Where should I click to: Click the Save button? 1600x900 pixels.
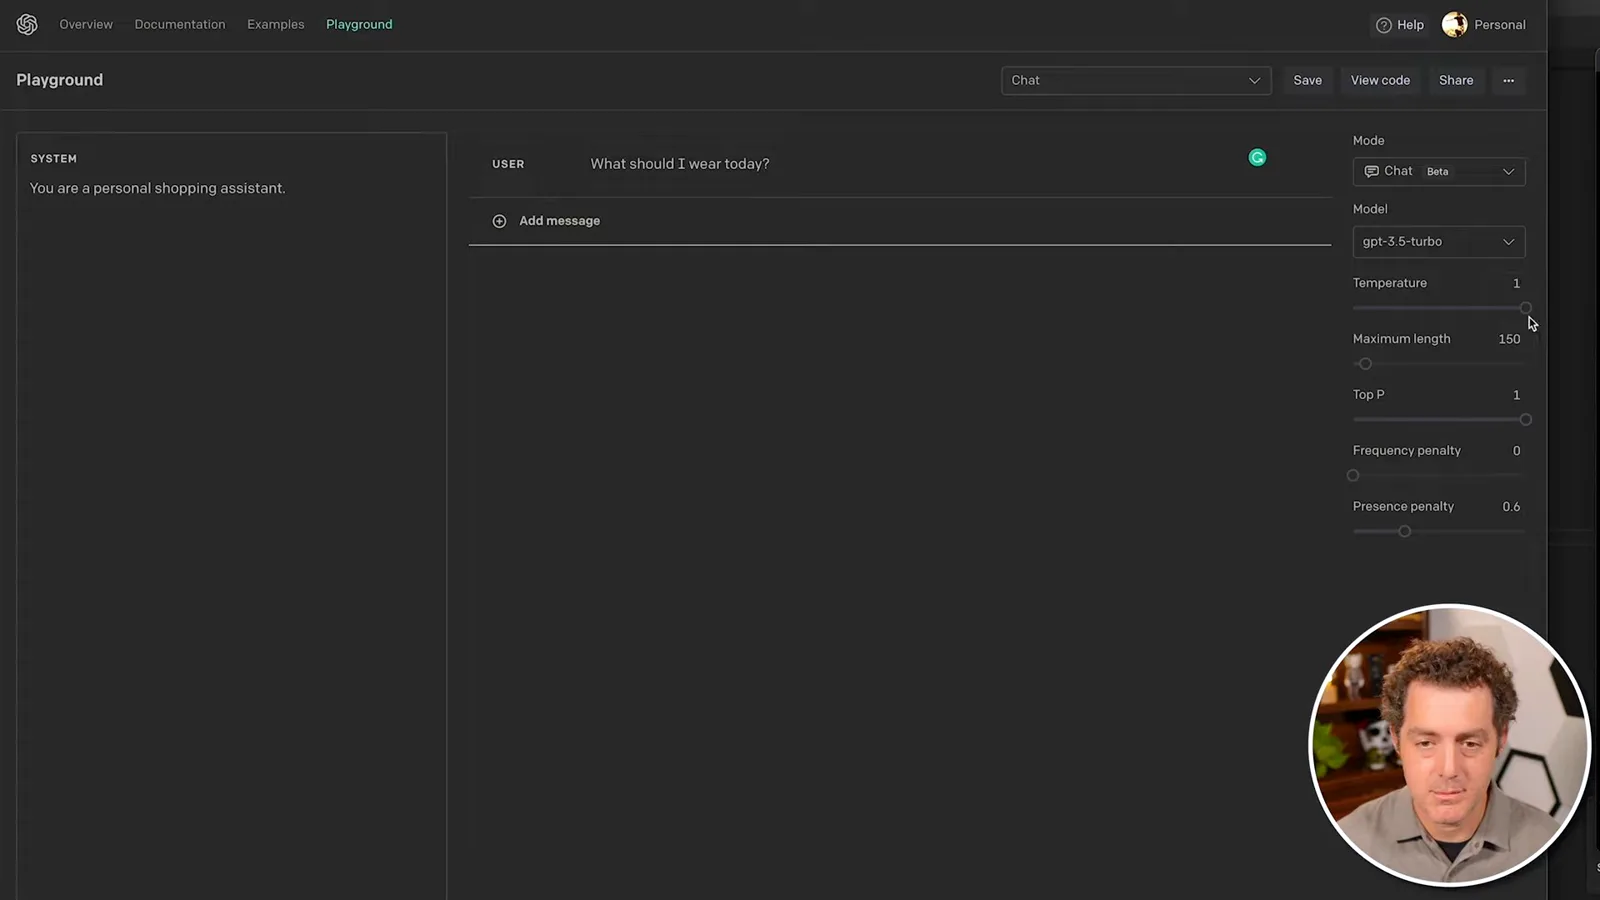[x=1307, y=80]
